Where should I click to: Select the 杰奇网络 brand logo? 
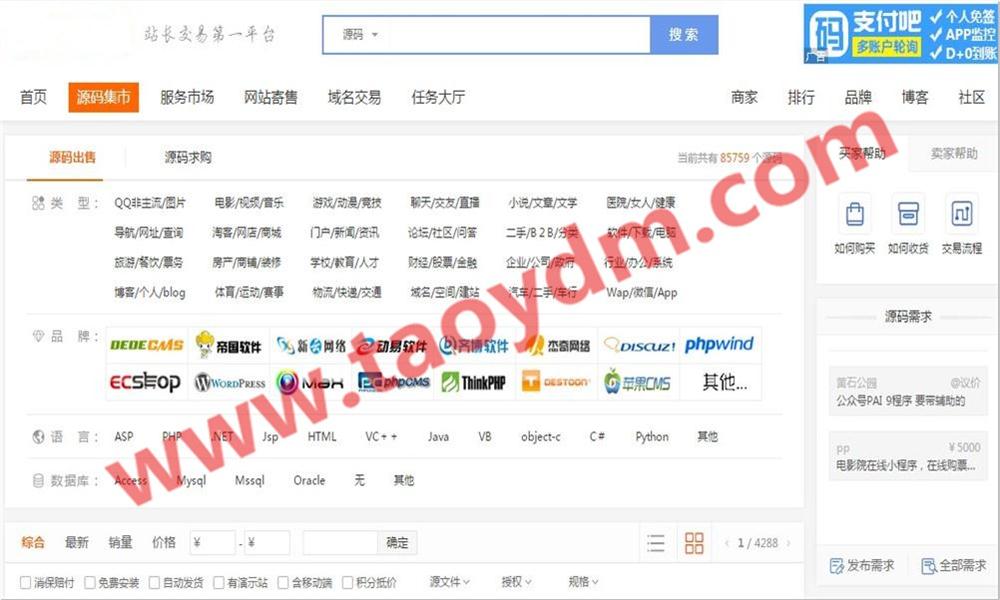coord(557,345)
